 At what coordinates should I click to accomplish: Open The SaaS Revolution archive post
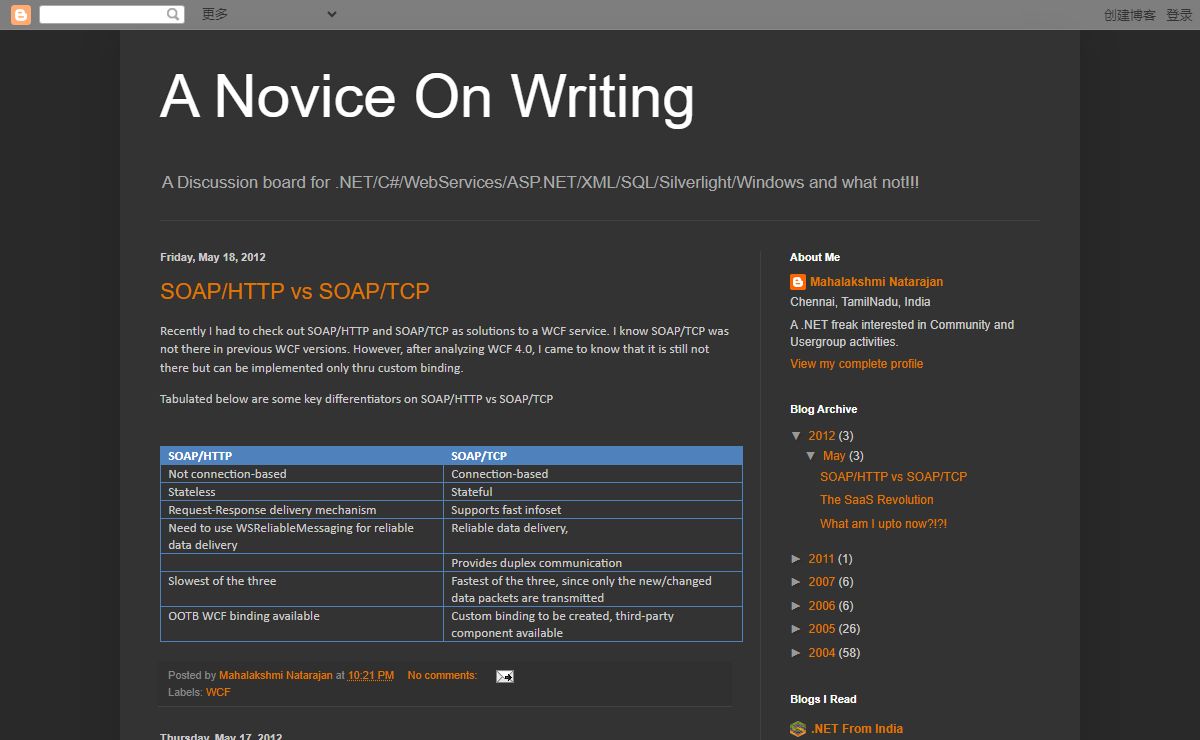tap(876, 500)
